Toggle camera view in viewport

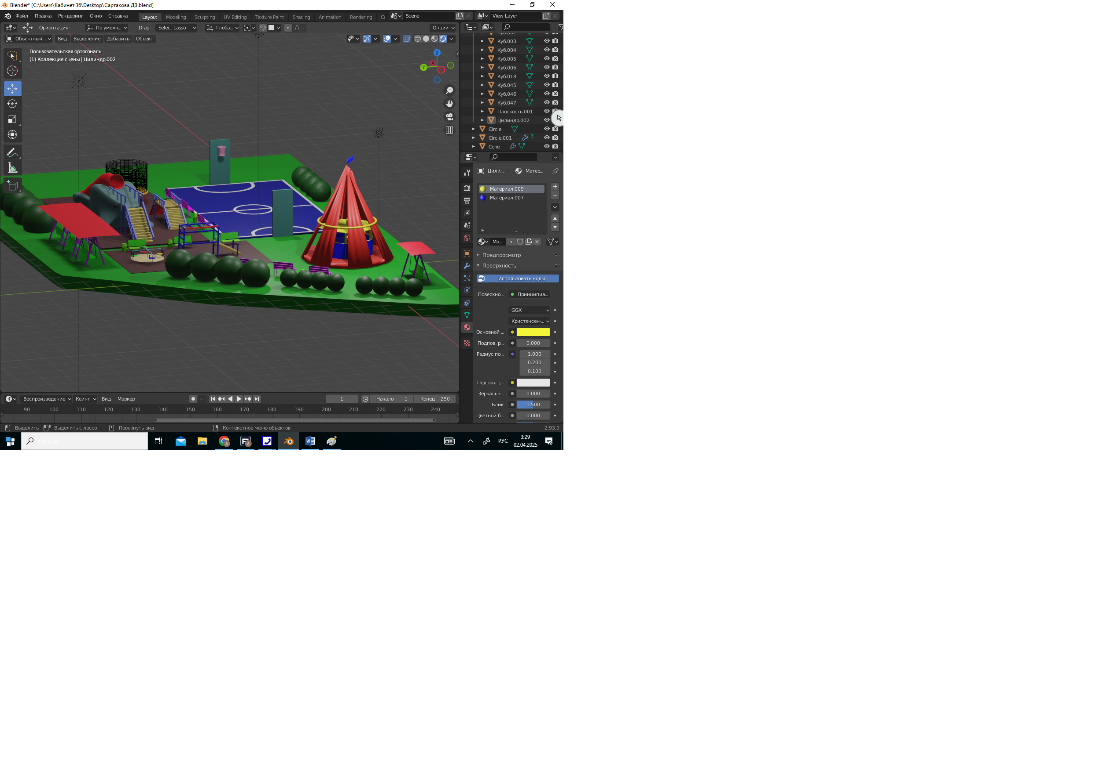(450, 116)
